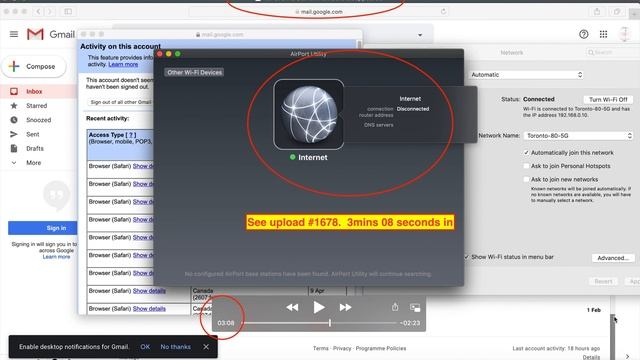640x360 pixels.
Task: Play the video in the player overlay
Action: coord(319,307)
